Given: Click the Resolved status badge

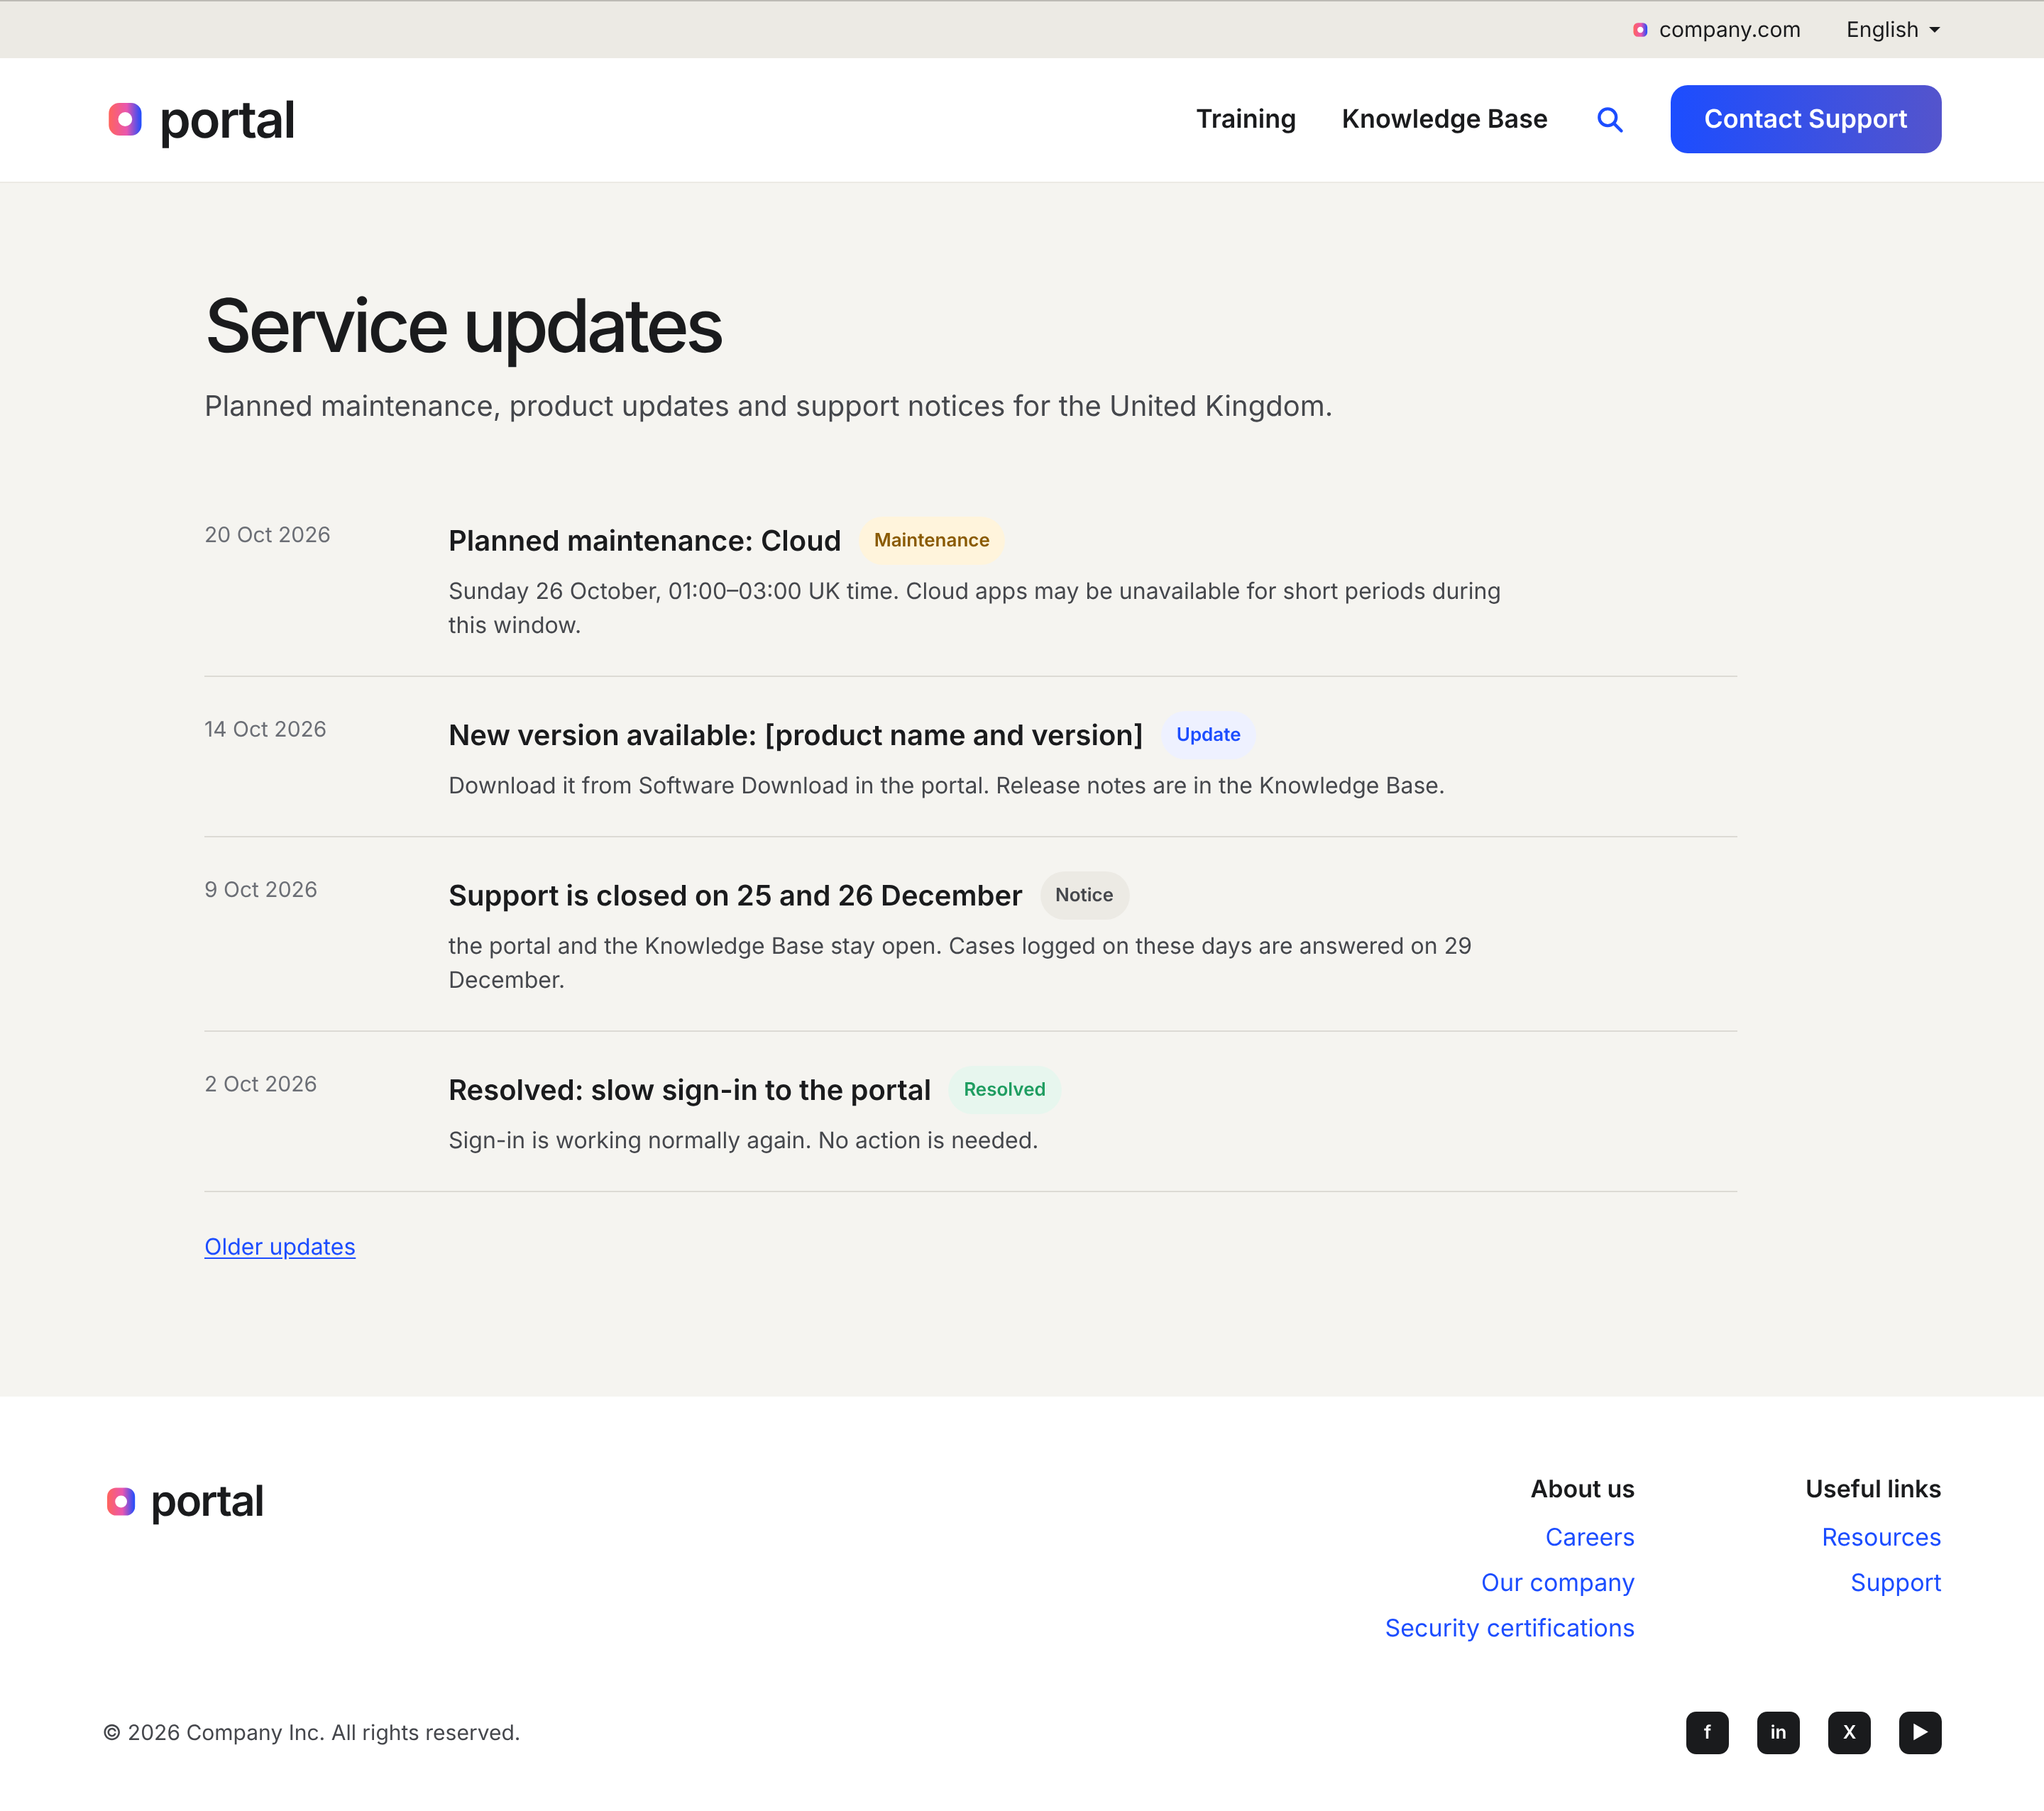Looking at the screenshot, I should (1004, 1089).
